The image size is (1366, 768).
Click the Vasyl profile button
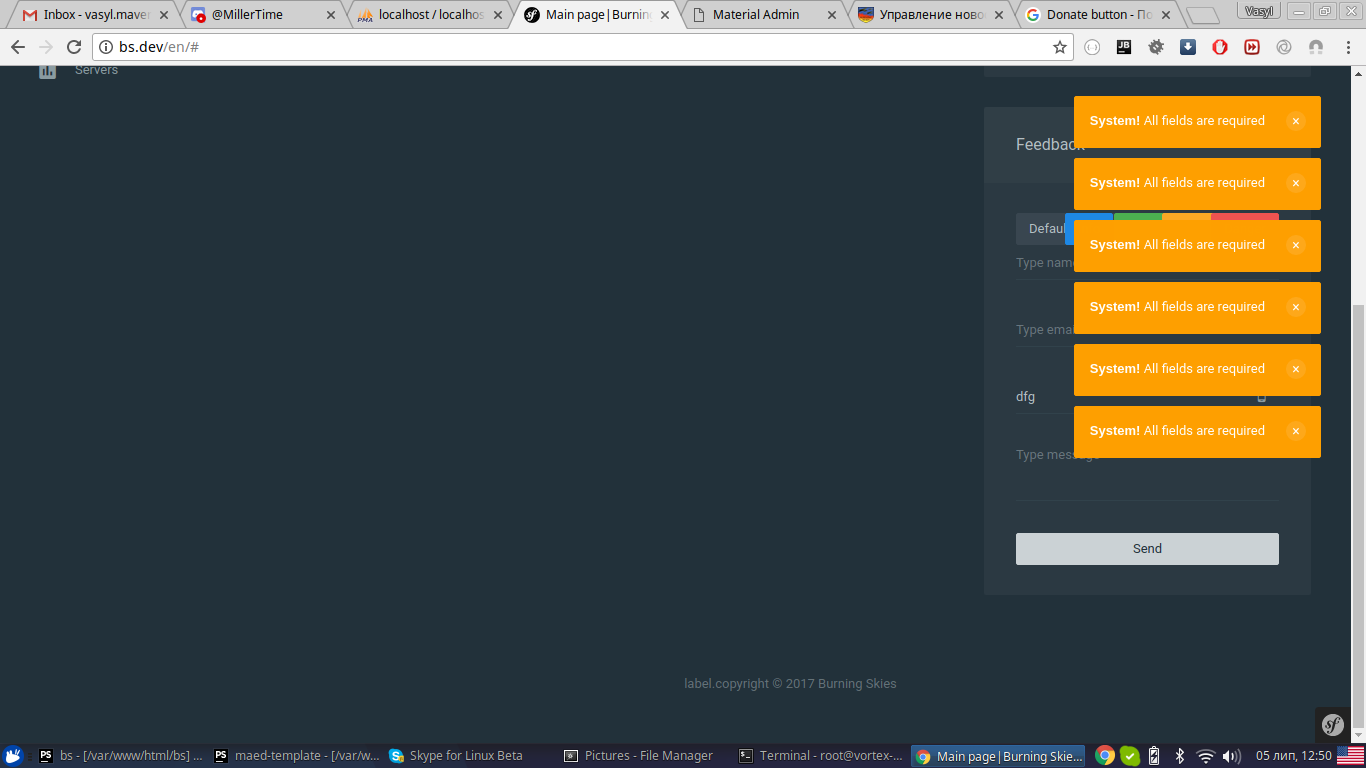coord(1259,11)
